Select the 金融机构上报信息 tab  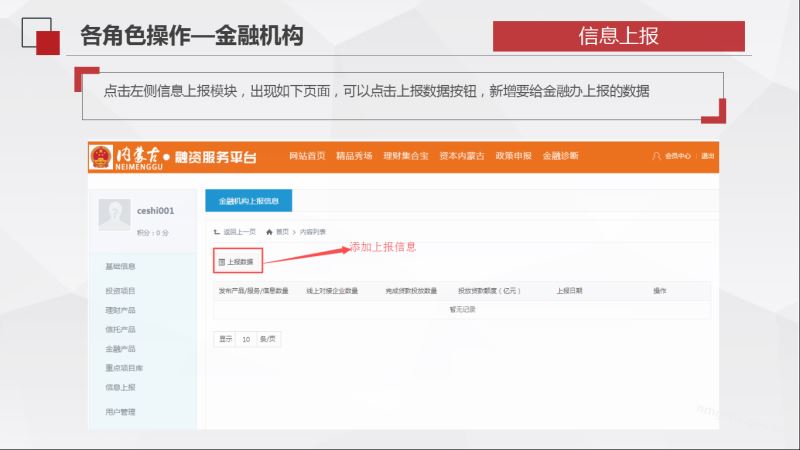pos(248,201)
